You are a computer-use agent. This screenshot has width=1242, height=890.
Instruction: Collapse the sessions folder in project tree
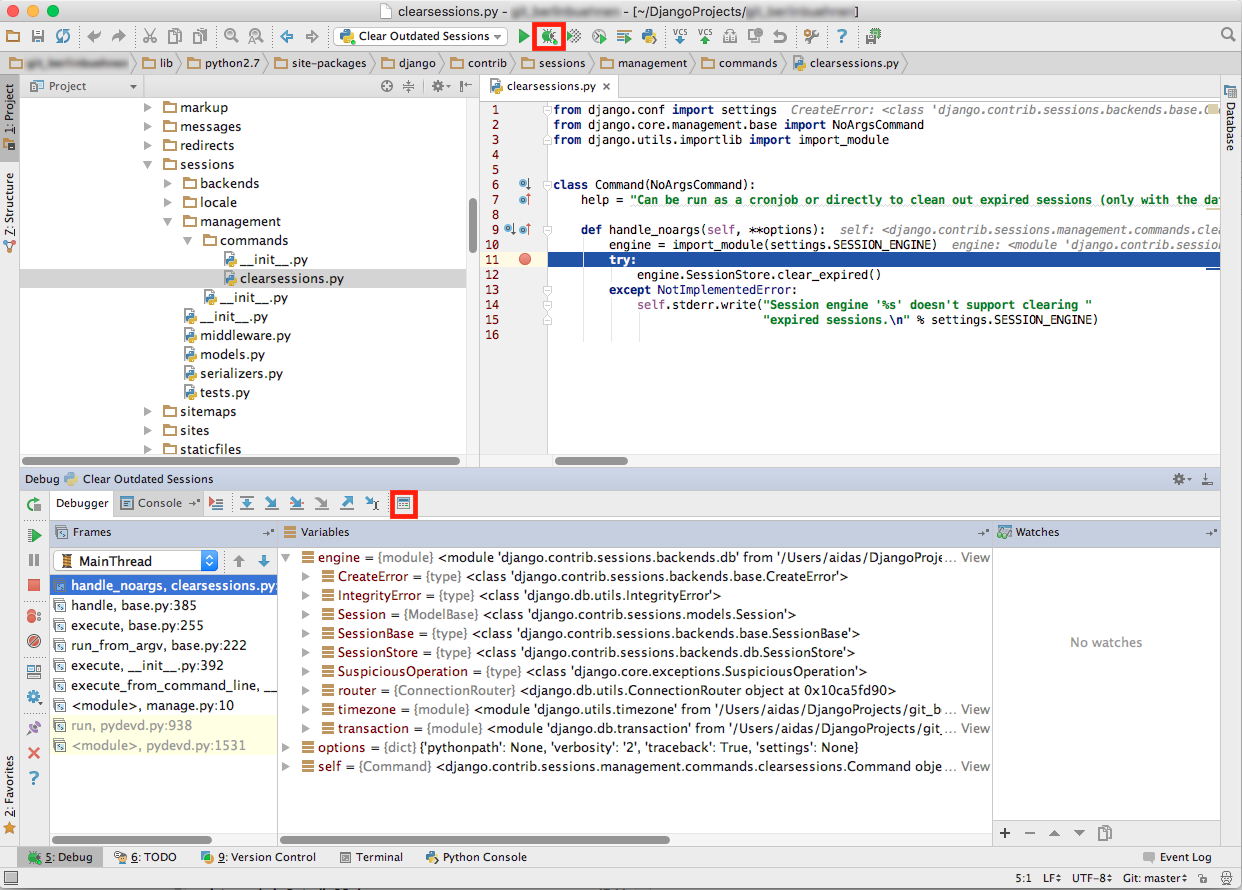click(147, 164)
